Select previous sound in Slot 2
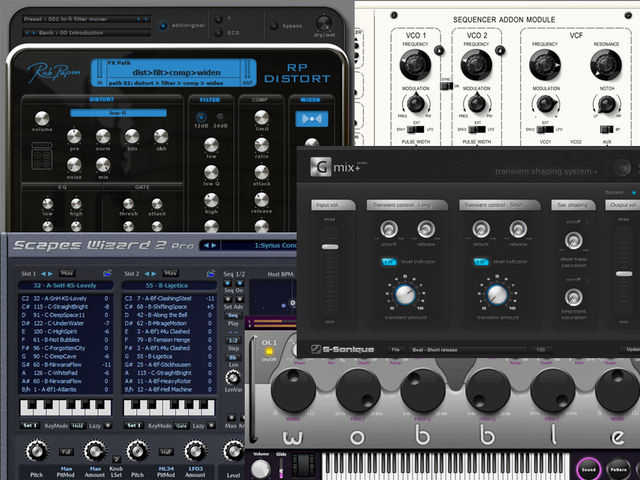 pos(147,273)
